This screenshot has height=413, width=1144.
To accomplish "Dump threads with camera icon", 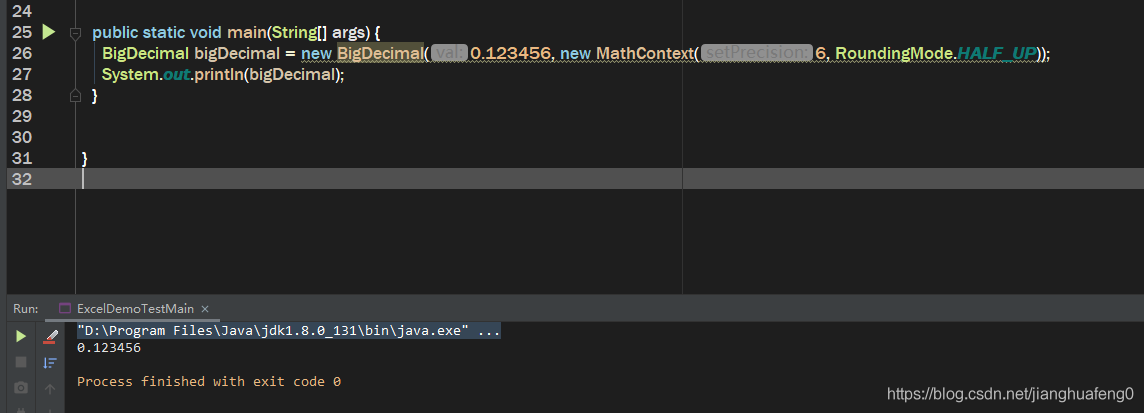I will [20, 388].
